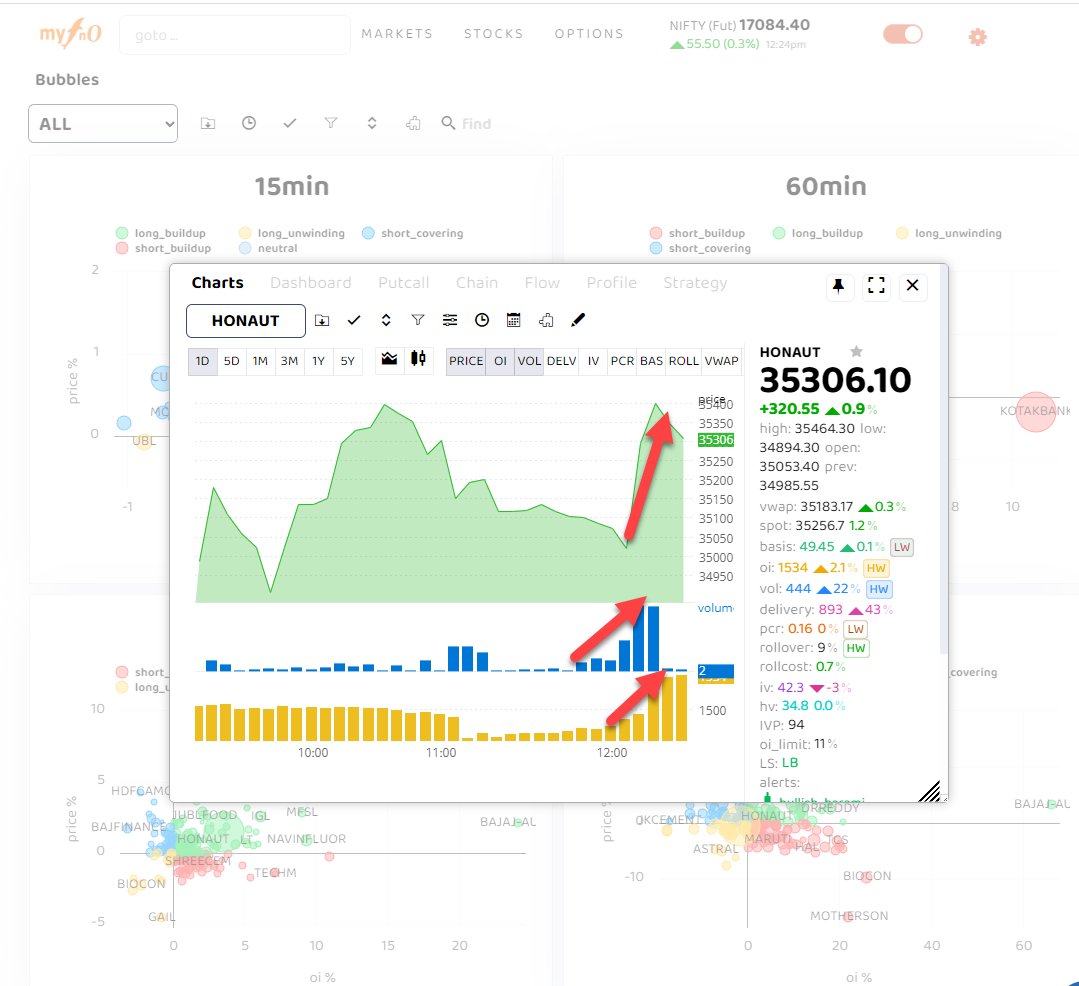Expand Charts popup to fullscreen

point(876,286)
